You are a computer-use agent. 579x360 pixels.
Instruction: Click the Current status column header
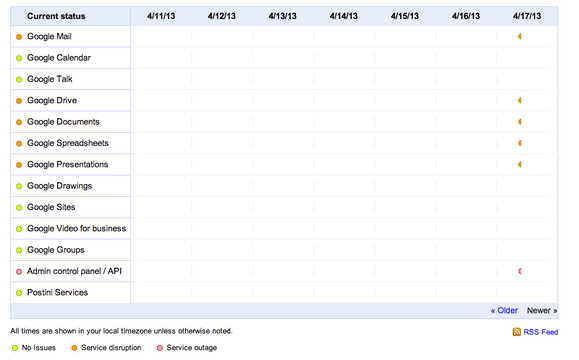coord(56,16)
